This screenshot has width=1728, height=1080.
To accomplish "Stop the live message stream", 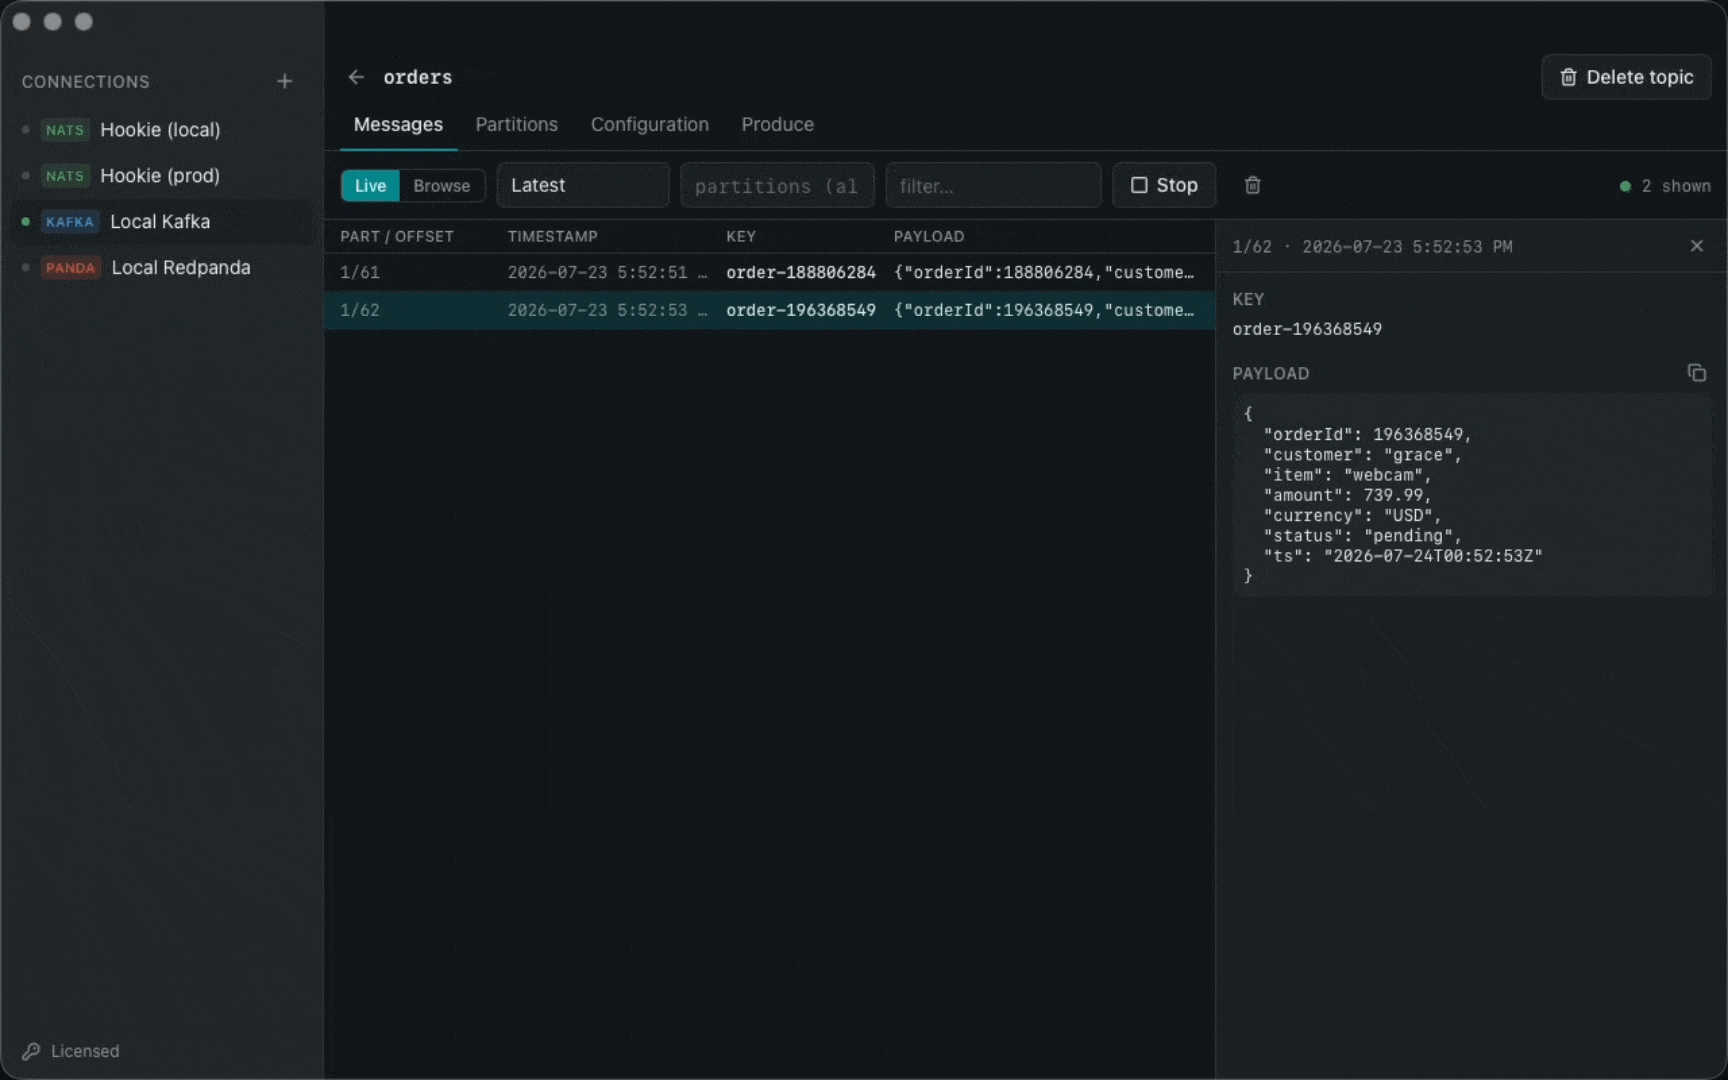I will click(x=1164, y=185).
